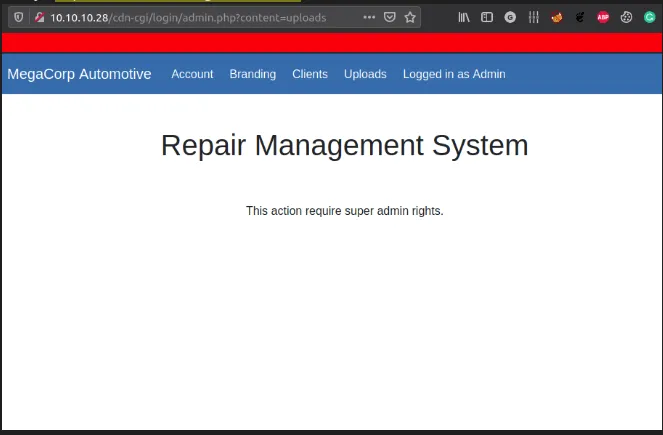Bookmark this page with the star icon
Screen dimensions: 663x435
click(410, 17)
